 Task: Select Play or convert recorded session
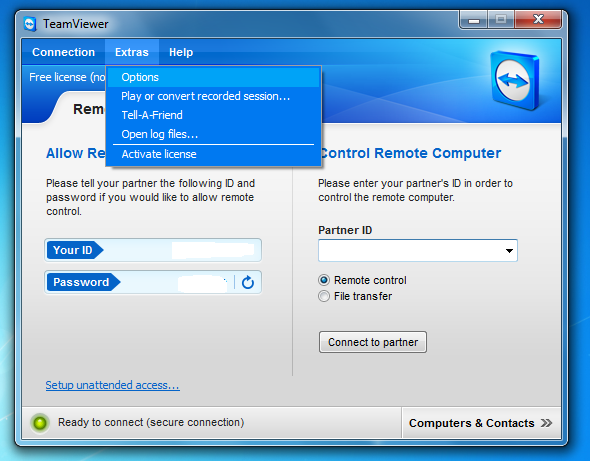pos(213,96)
